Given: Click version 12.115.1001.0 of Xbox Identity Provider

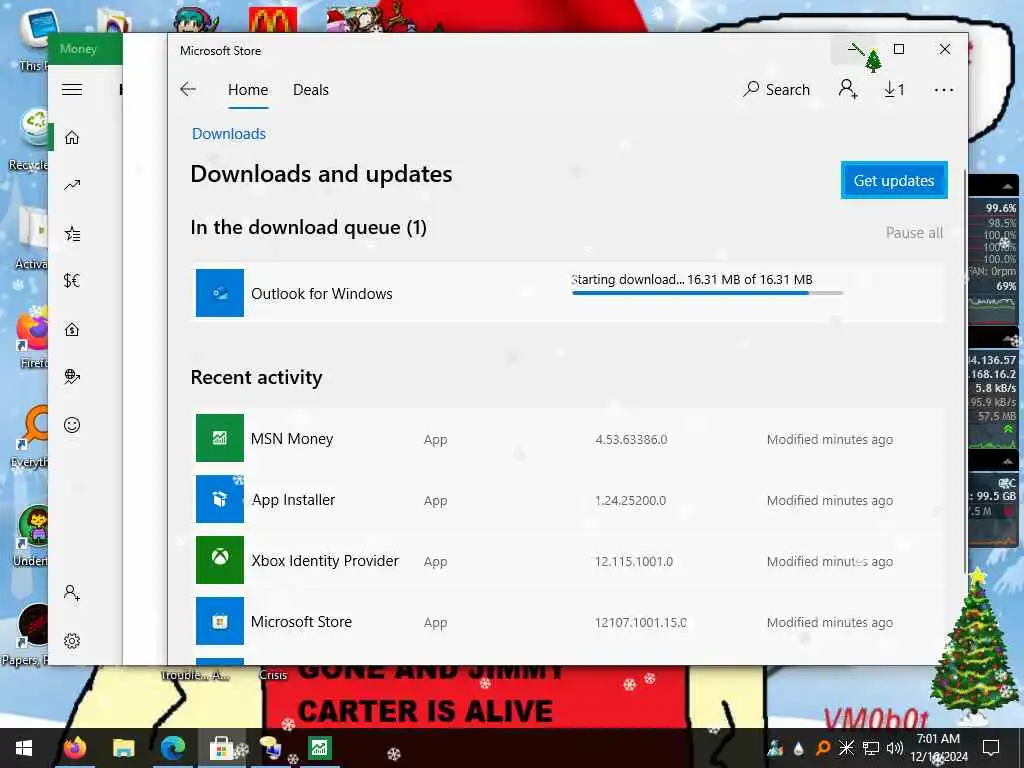Looking at the screenshot, I should tap(633, 561).
